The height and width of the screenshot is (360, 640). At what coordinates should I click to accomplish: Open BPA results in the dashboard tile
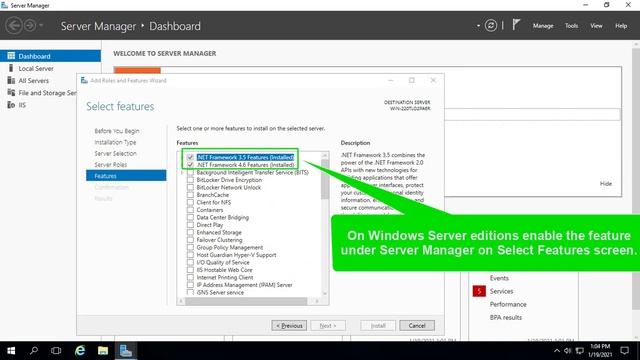click(x=506, y=317)
